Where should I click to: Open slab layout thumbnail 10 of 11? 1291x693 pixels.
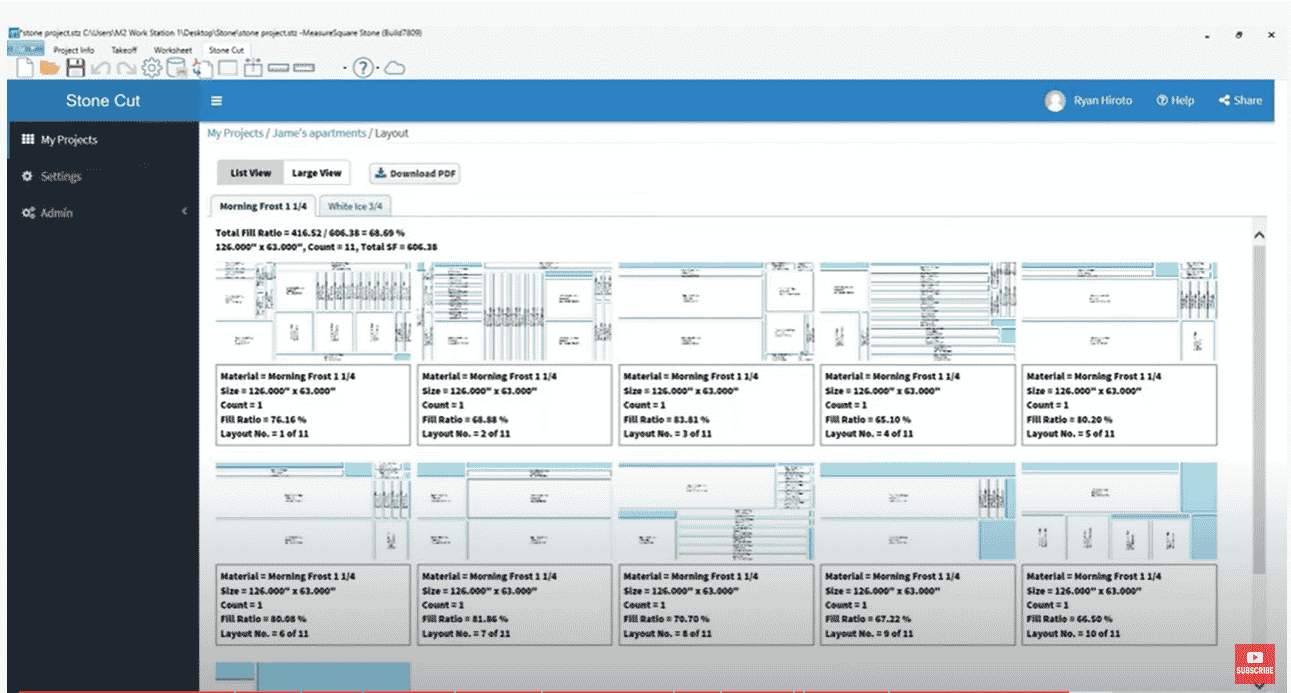pyautogui.click(x=1119, y=511)
